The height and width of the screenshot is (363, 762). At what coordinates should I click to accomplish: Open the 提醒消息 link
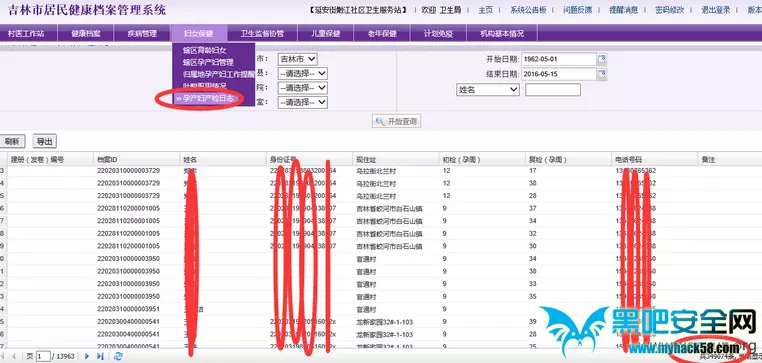point(623,10)
